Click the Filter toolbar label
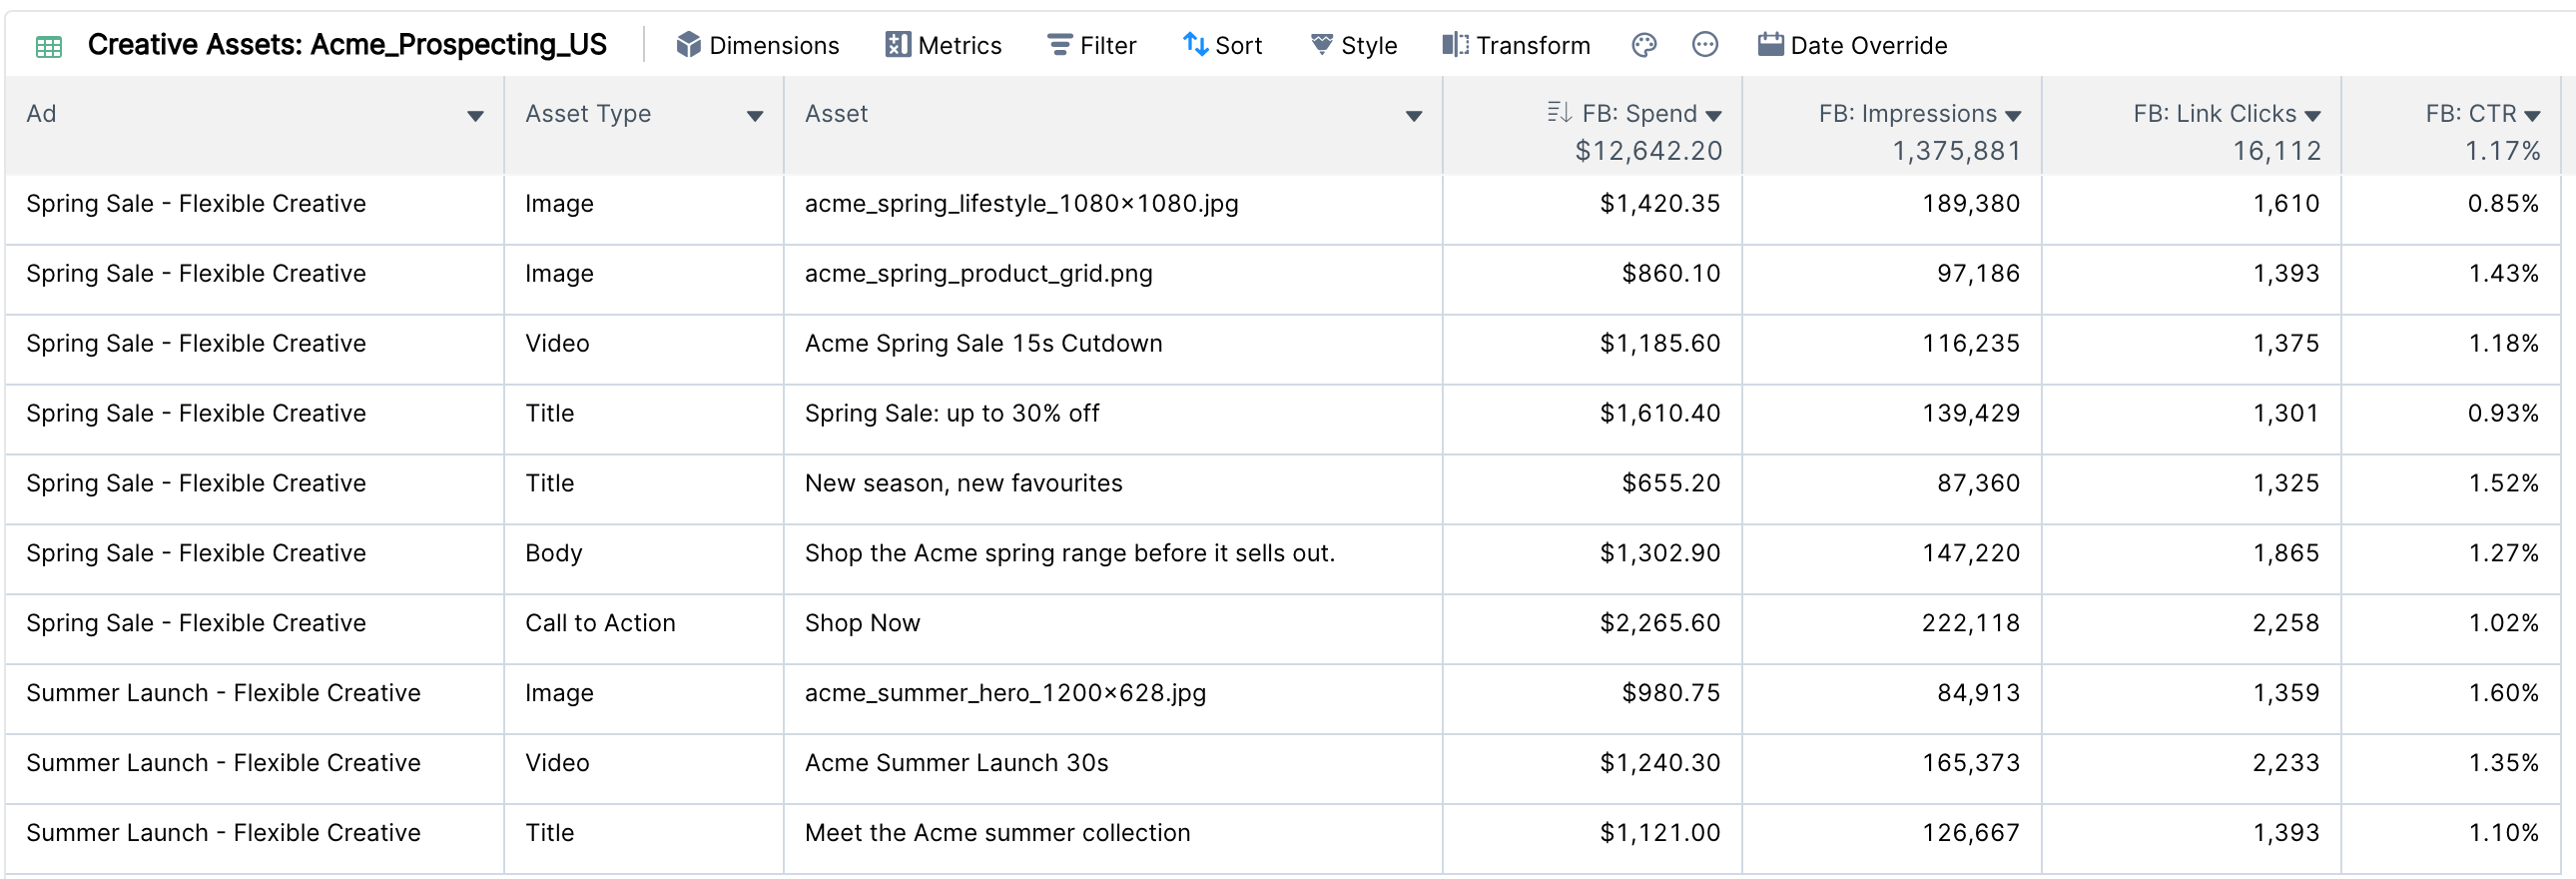Image resolution: width=2576 pixels, height=879 pixels. 1108,46
